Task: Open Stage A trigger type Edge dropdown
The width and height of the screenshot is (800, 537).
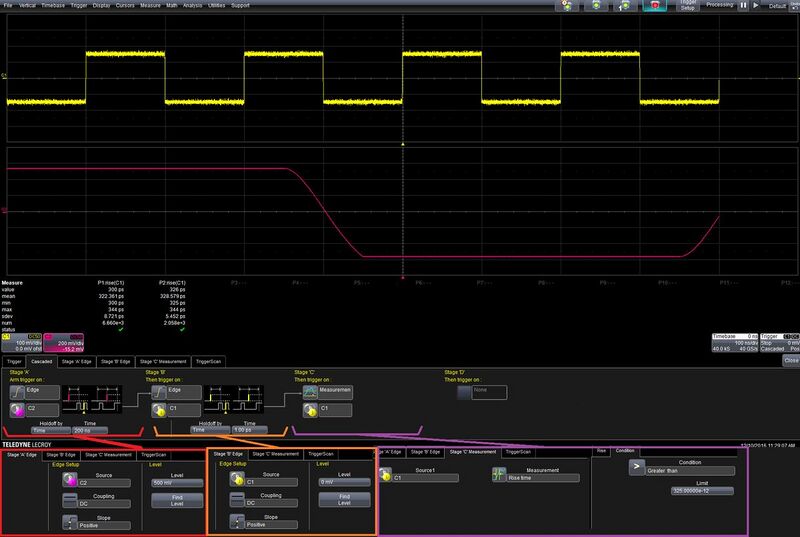Action: (x=42, y=392)
